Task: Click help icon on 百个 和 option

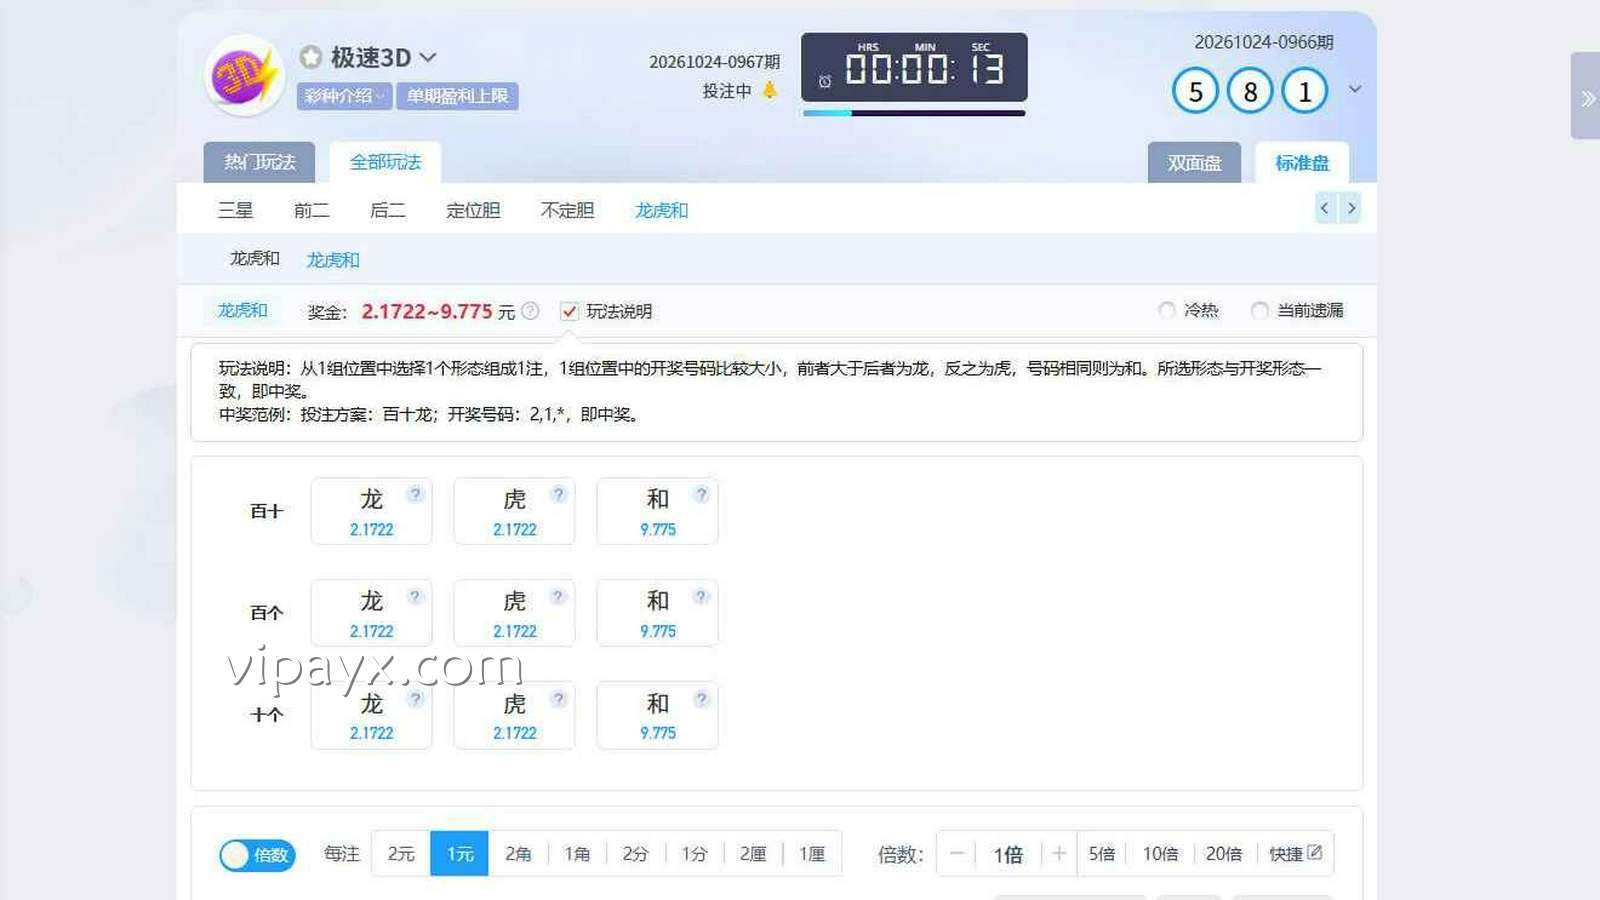Action: 701,596
